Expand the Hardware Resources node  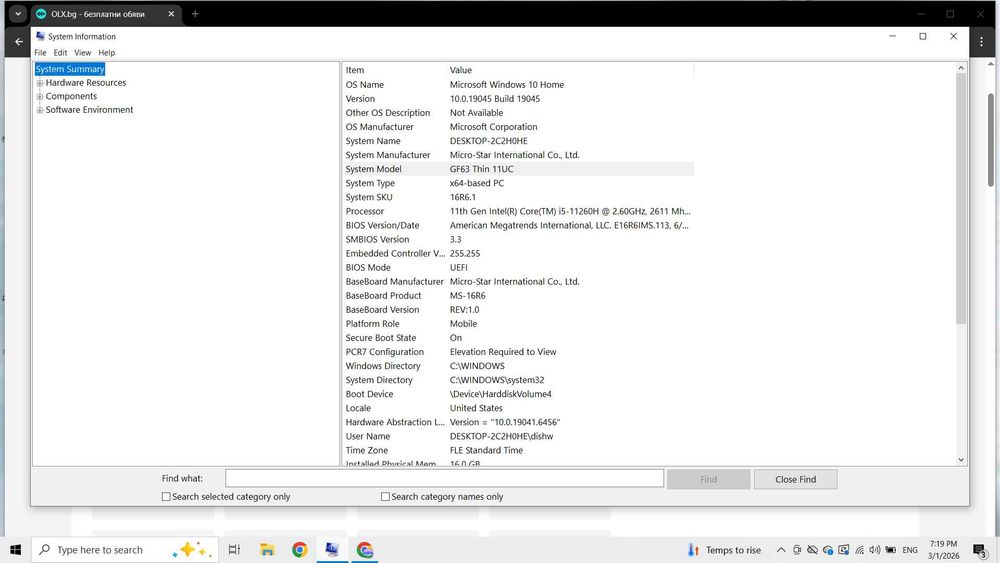pos(40,83)
